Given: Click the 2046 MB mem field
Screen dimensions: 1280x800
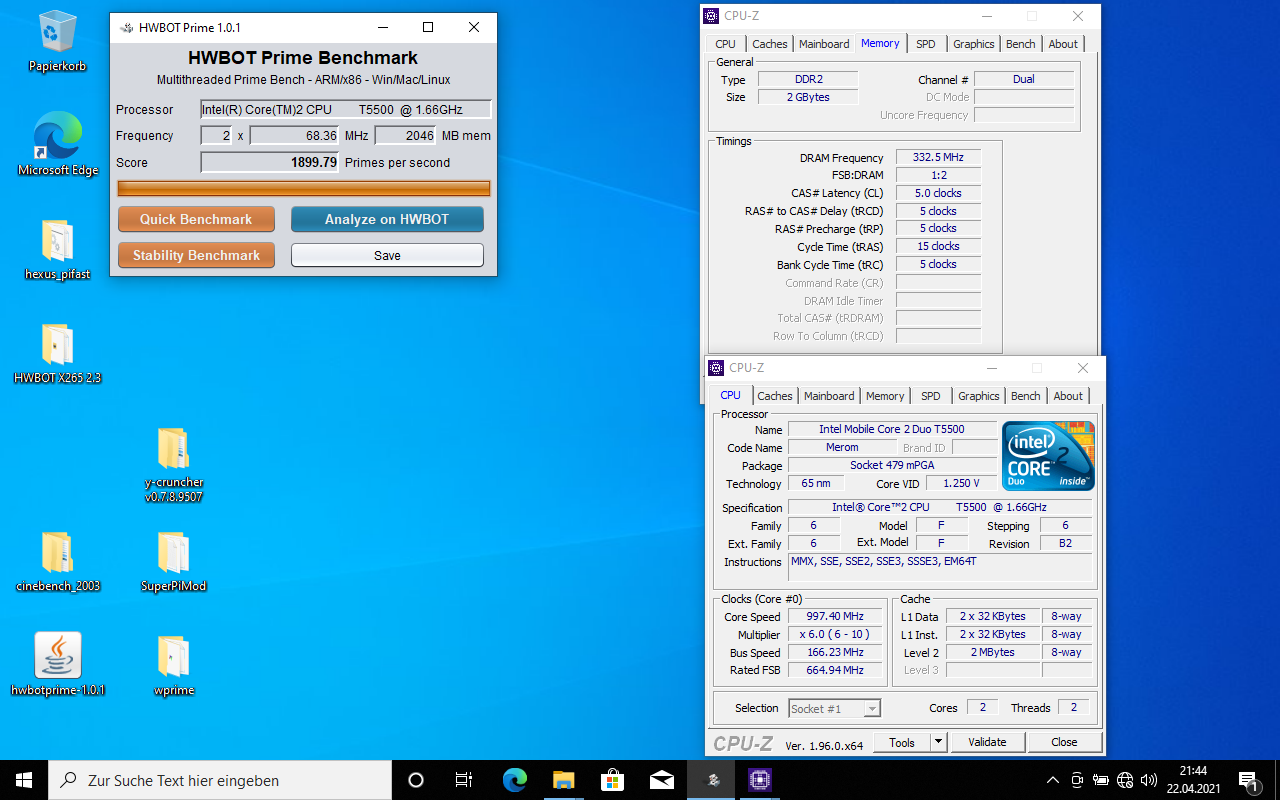Looking at the screenshot, I should point(406,136).
